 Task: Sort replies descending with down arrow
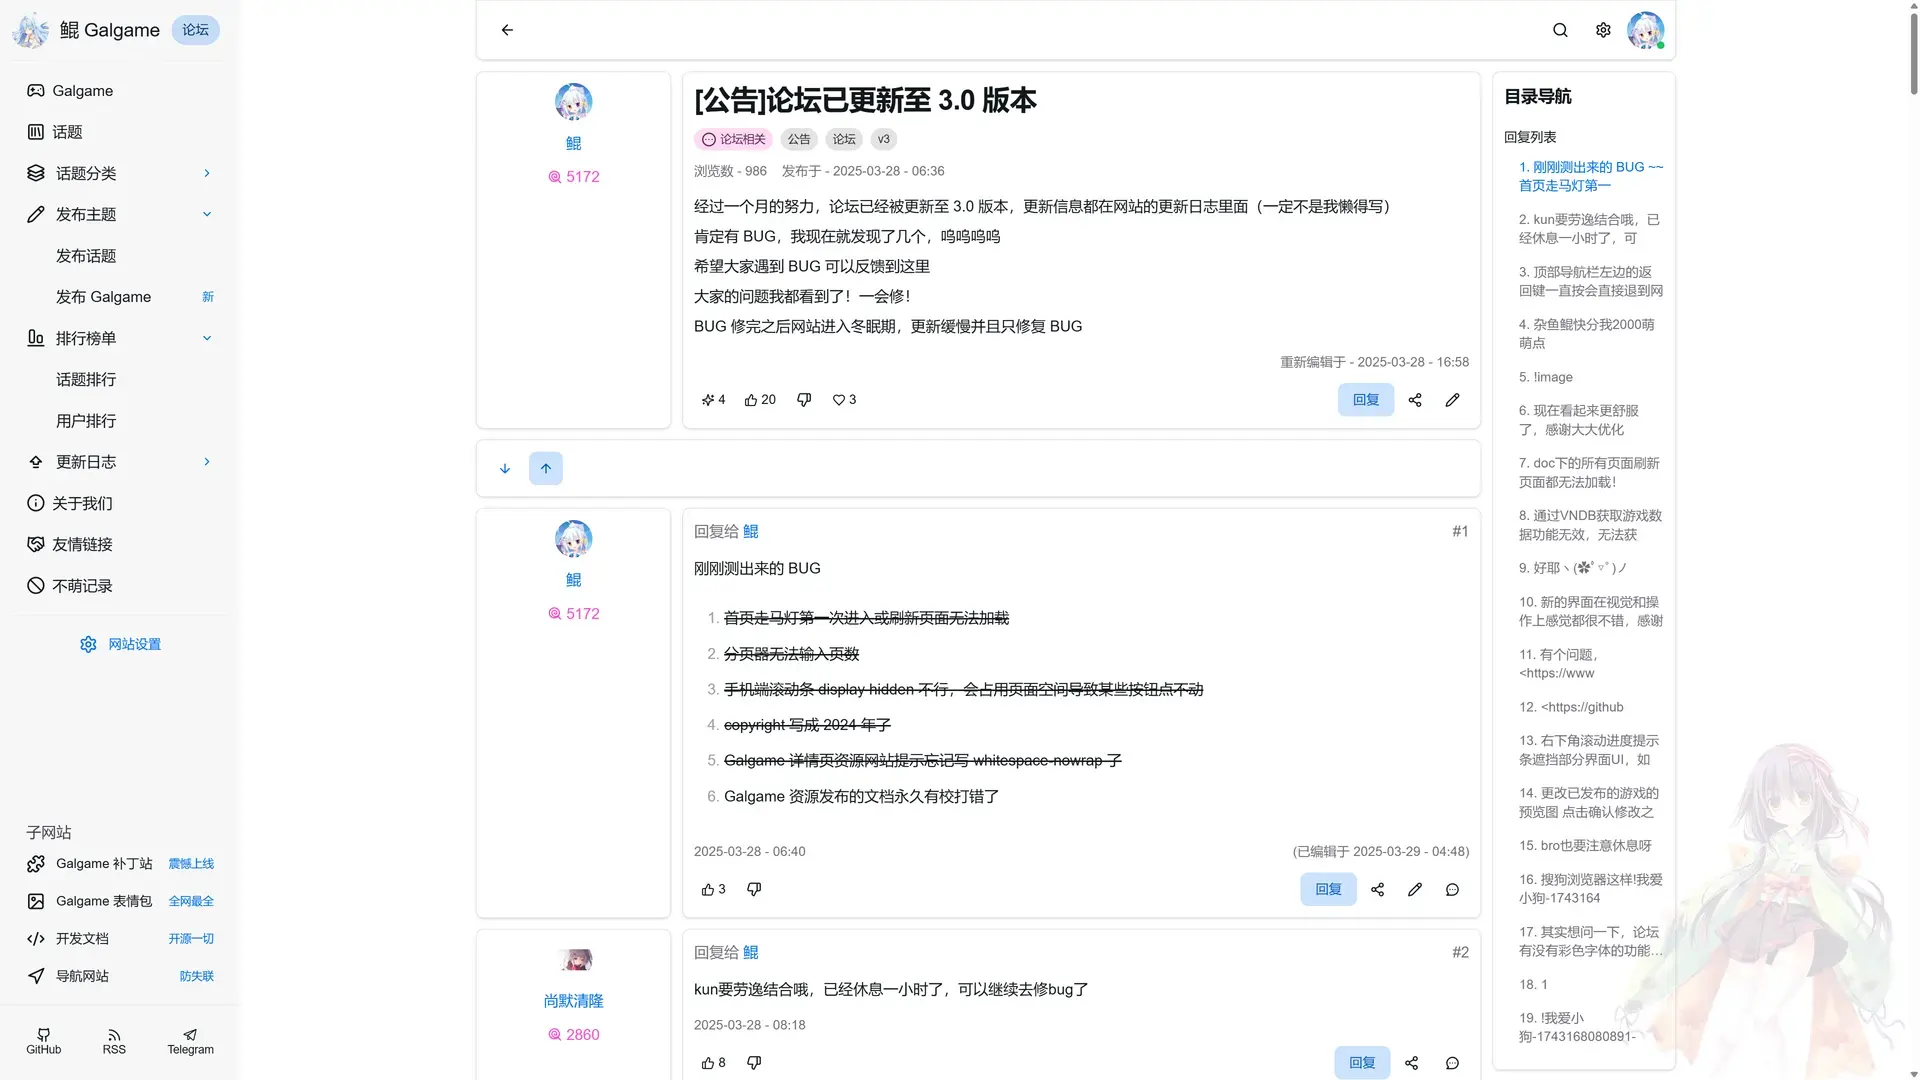tap(505, 468)
